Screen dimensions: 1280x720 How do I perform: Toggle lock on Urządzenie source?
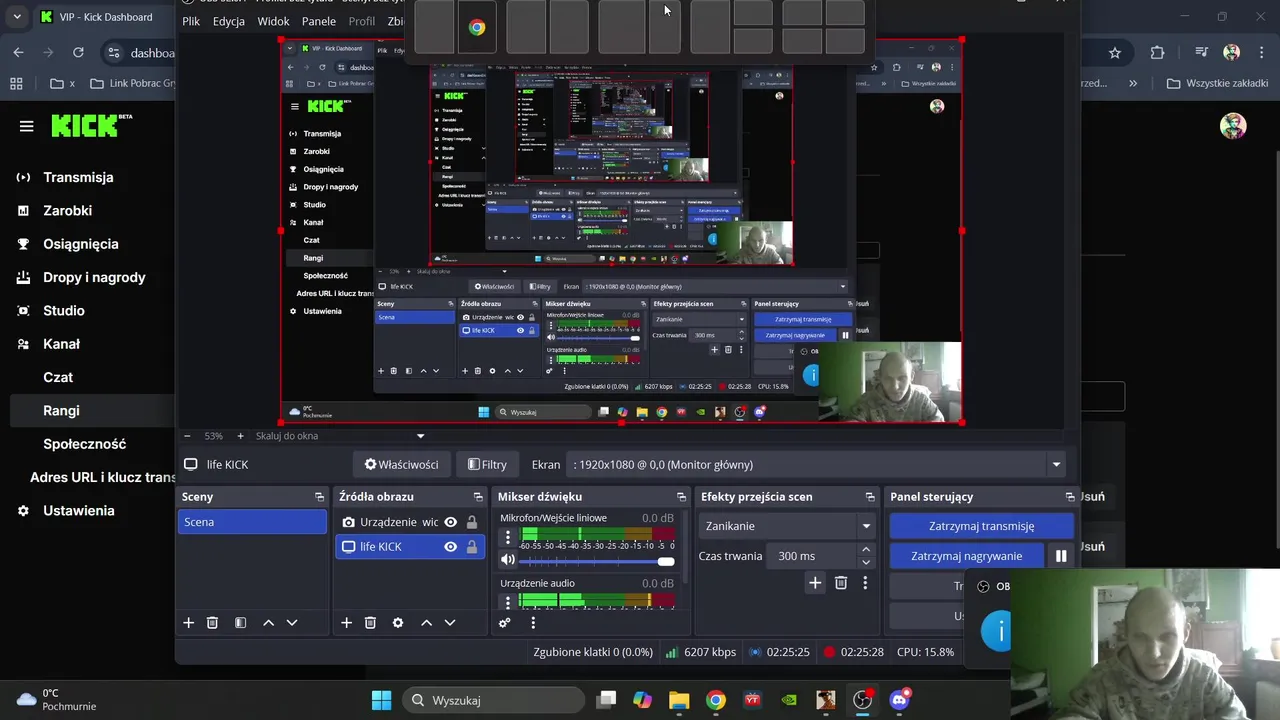pyautogui.click(x=472, y=522)
